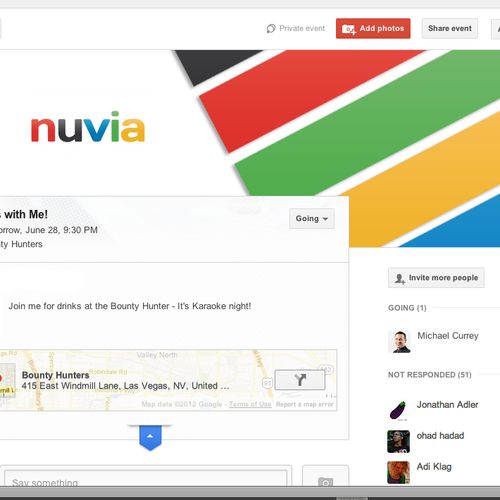
Task: Open Michael Currey's profile photo
Action: point(399,342)
